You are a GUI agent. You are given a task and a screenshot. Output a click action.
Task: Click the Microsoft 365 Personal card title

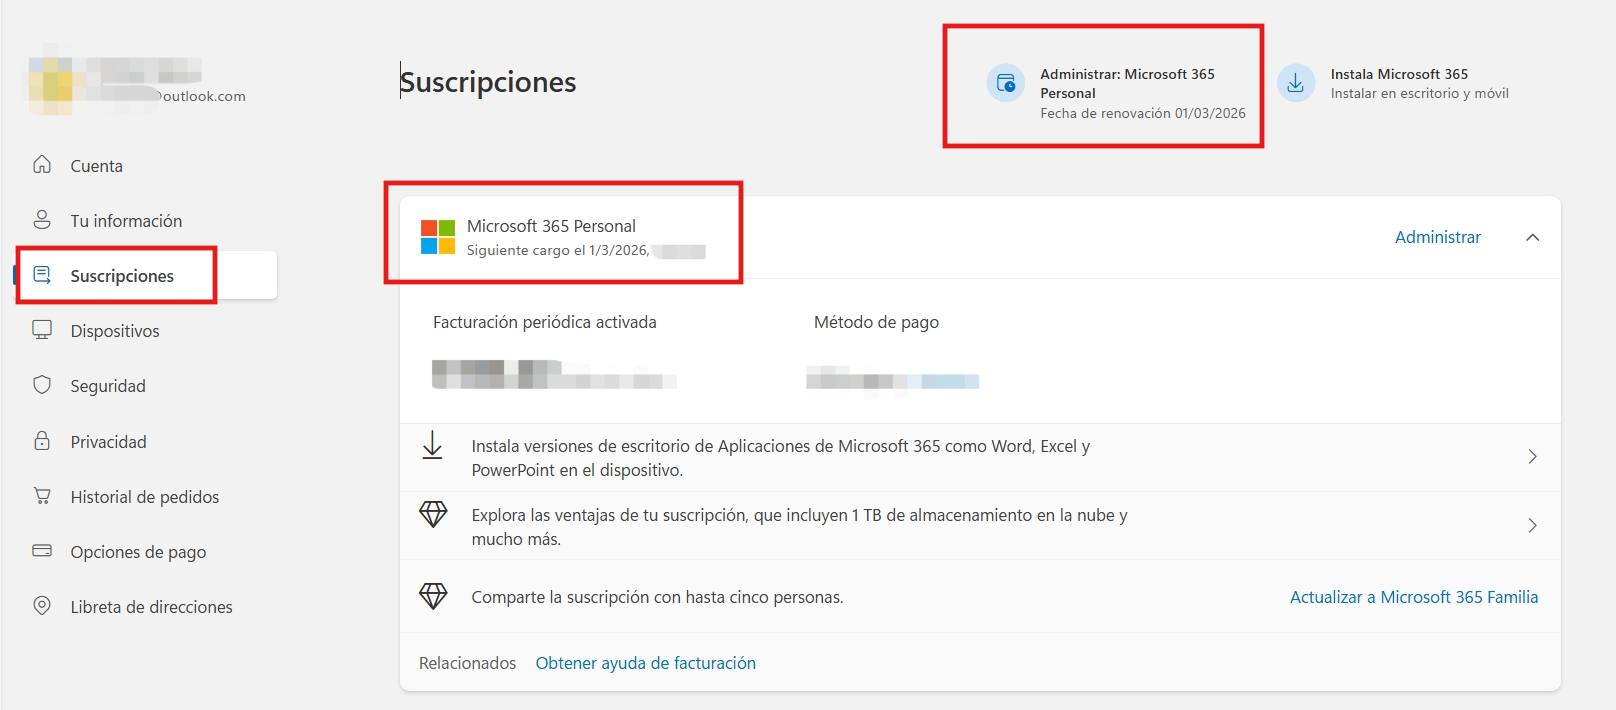[551, 226]
